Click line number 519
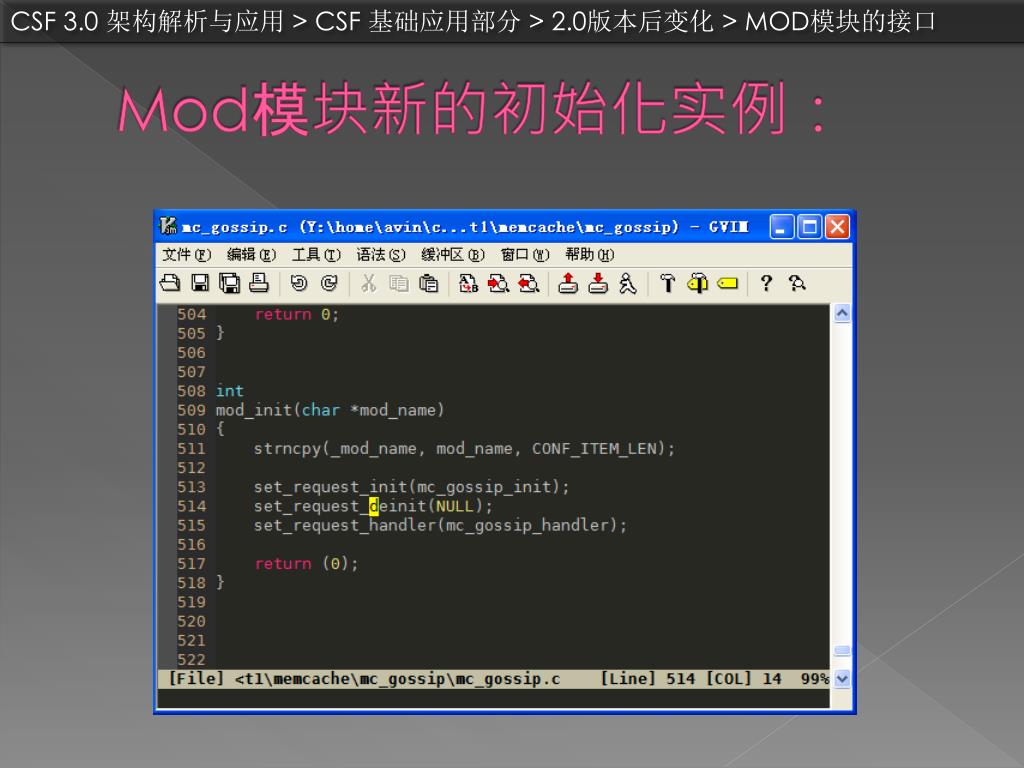The width and height of the screenshot is (1024, 768). tap(191, 602)
